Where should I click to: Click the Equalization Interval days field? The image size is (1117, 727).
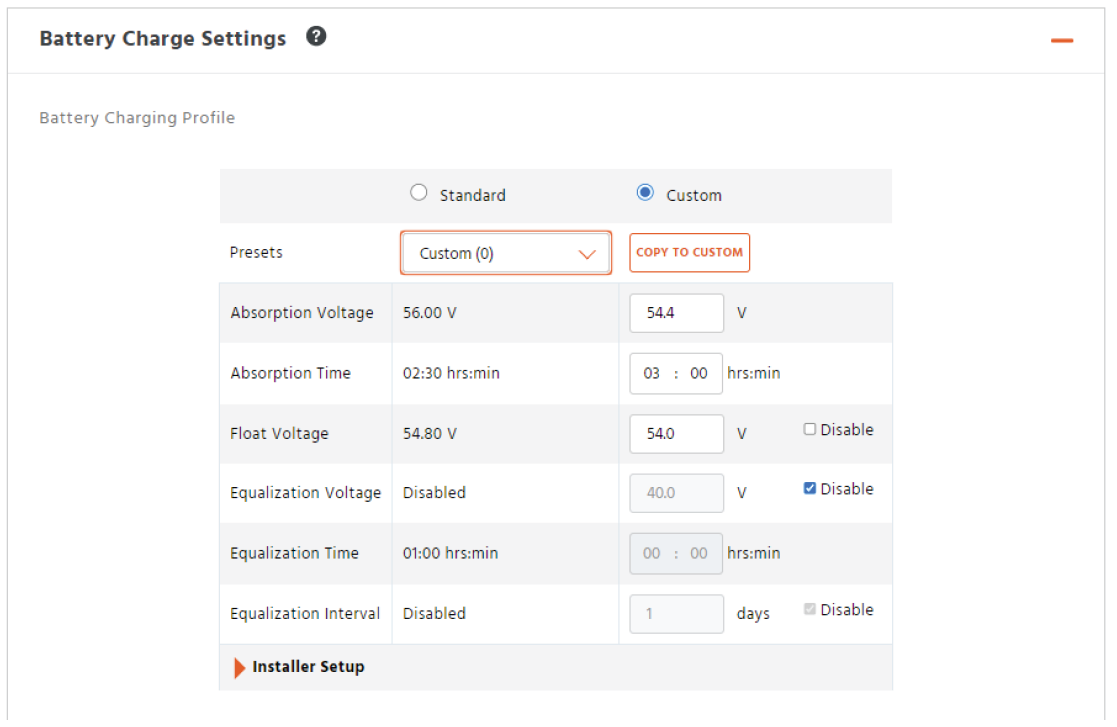click(x=676, y=614)
